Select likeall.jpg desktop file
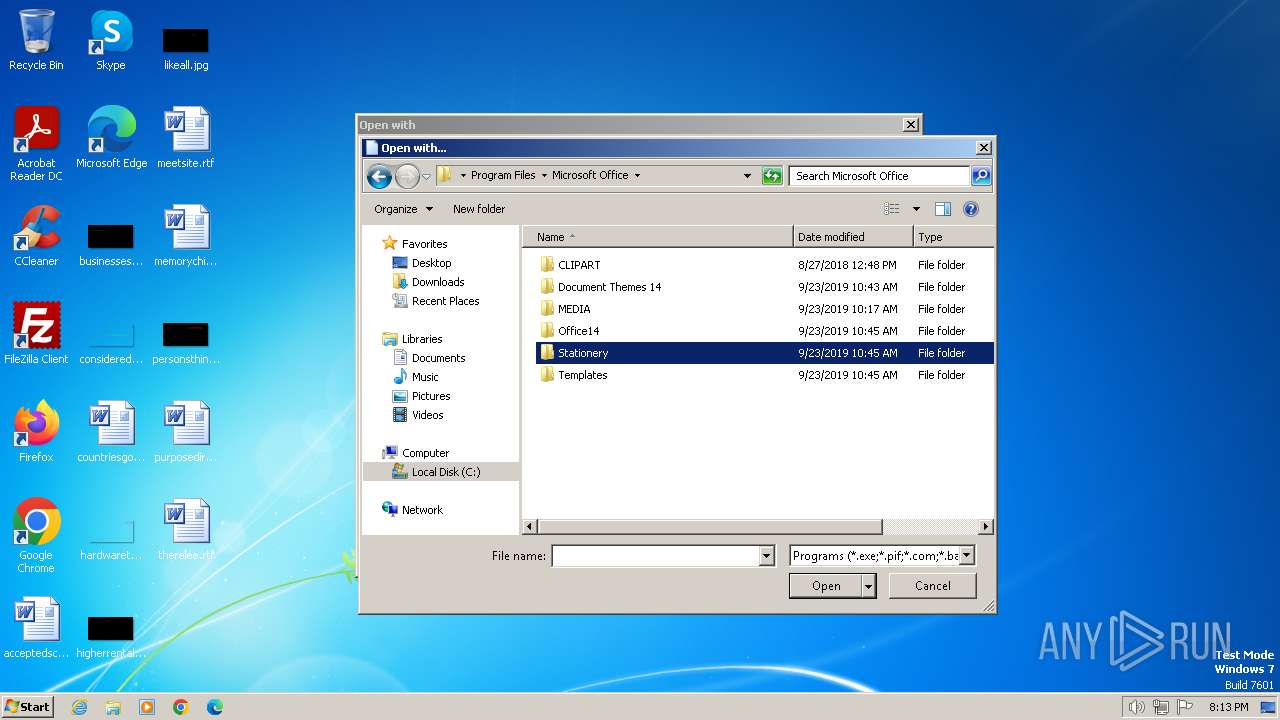This screenshot has width=1280, height=720. [x=185, y=48]
